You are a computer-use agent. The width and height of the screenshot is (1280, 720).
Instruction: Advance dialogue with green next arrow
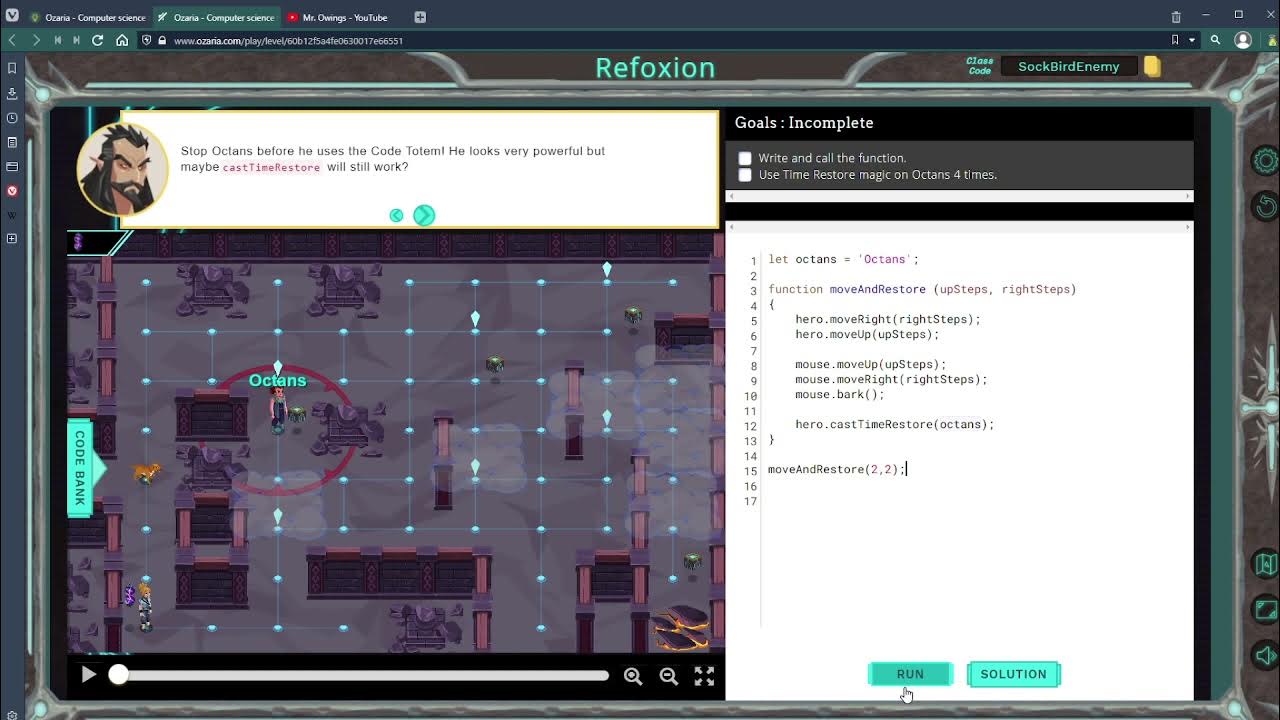(424, 215)
